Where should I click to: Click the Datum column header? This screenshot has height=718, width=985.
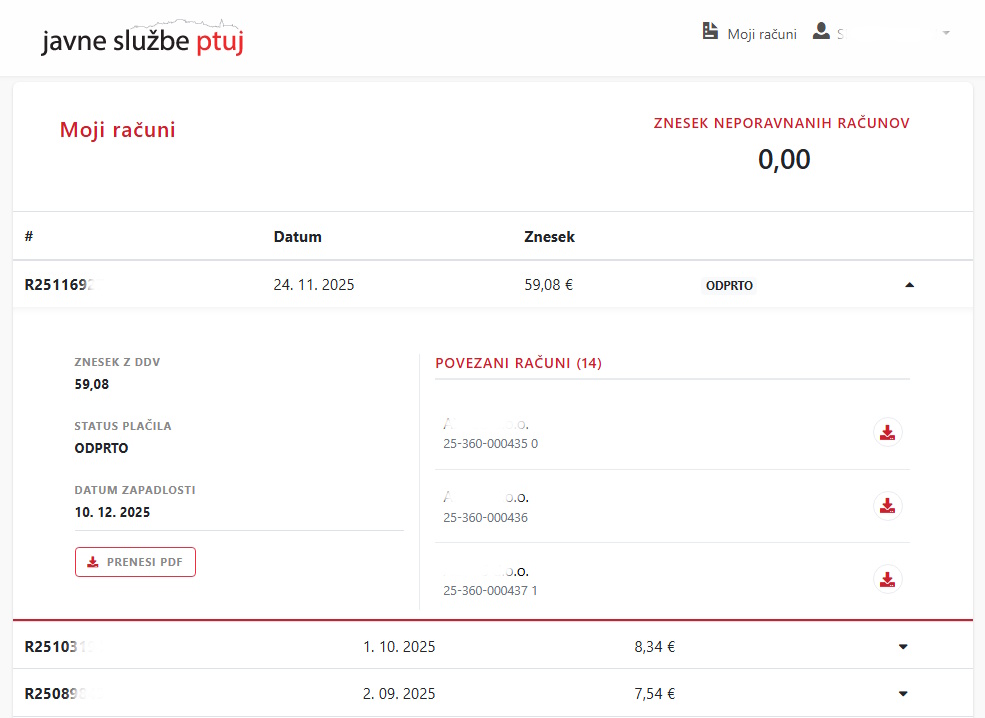(x=297, y=237)
